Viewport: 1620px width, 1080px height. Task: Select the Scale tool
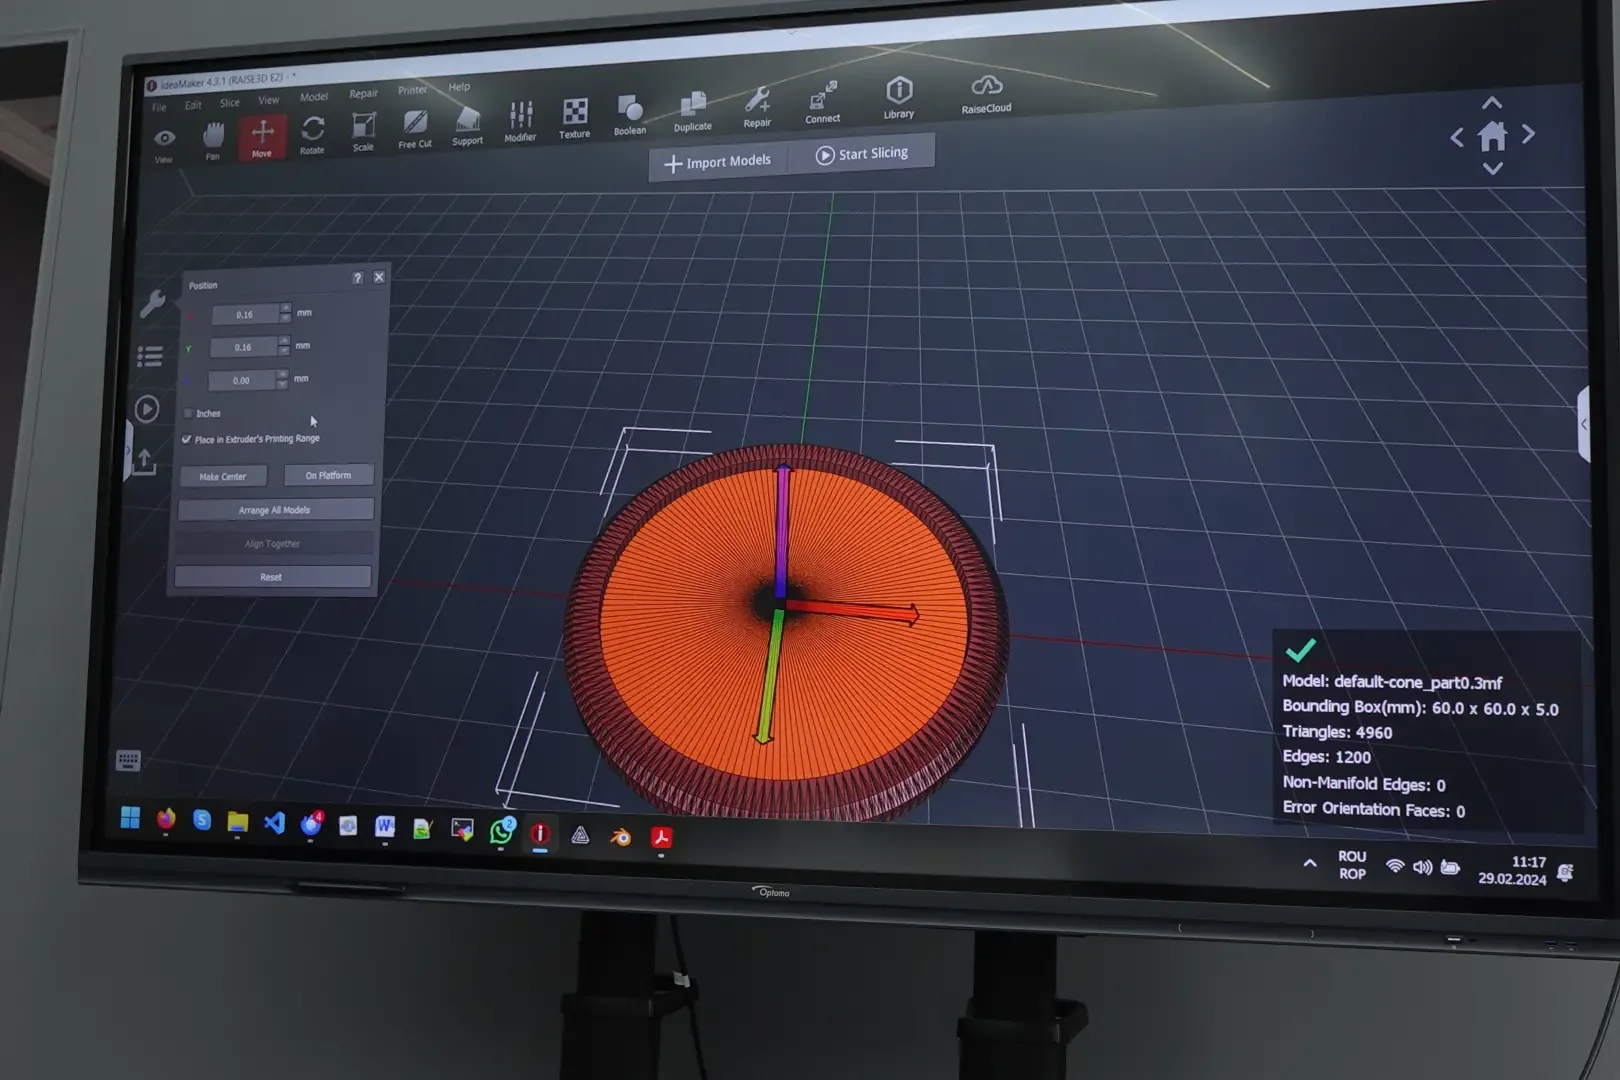coord(363,132)
